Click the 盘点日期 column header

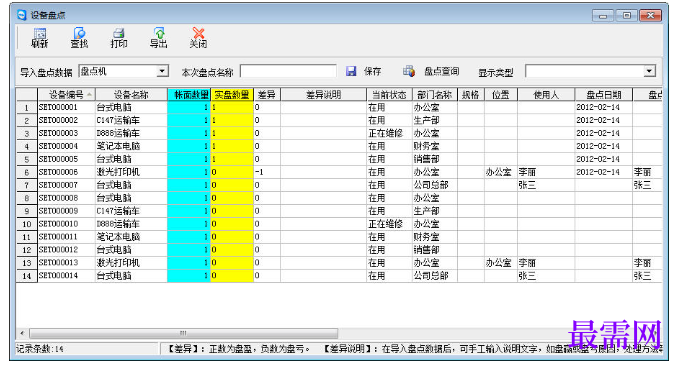[604, 95]
